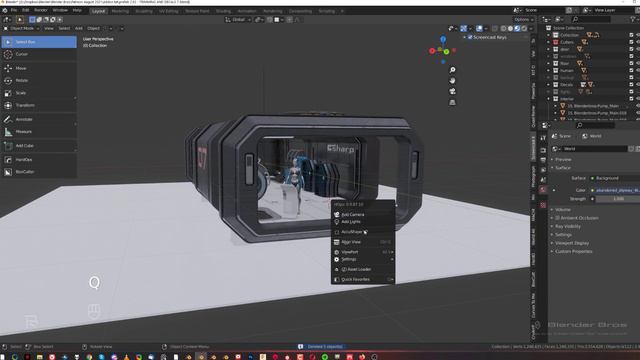The image size is (640, 360).
Task: Toggle exclude checkbox for Collection row
Action: pos(631,35)
